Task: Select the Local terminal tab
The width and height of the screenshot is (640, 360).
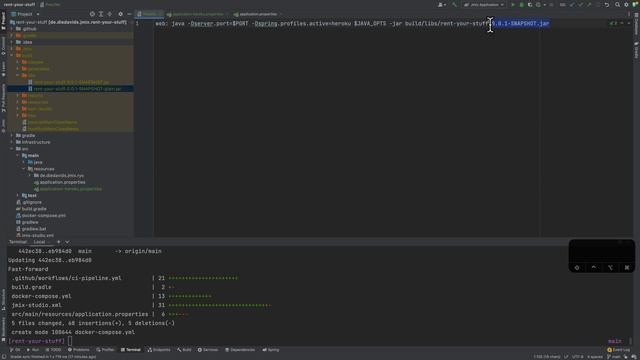Action: 39,242
